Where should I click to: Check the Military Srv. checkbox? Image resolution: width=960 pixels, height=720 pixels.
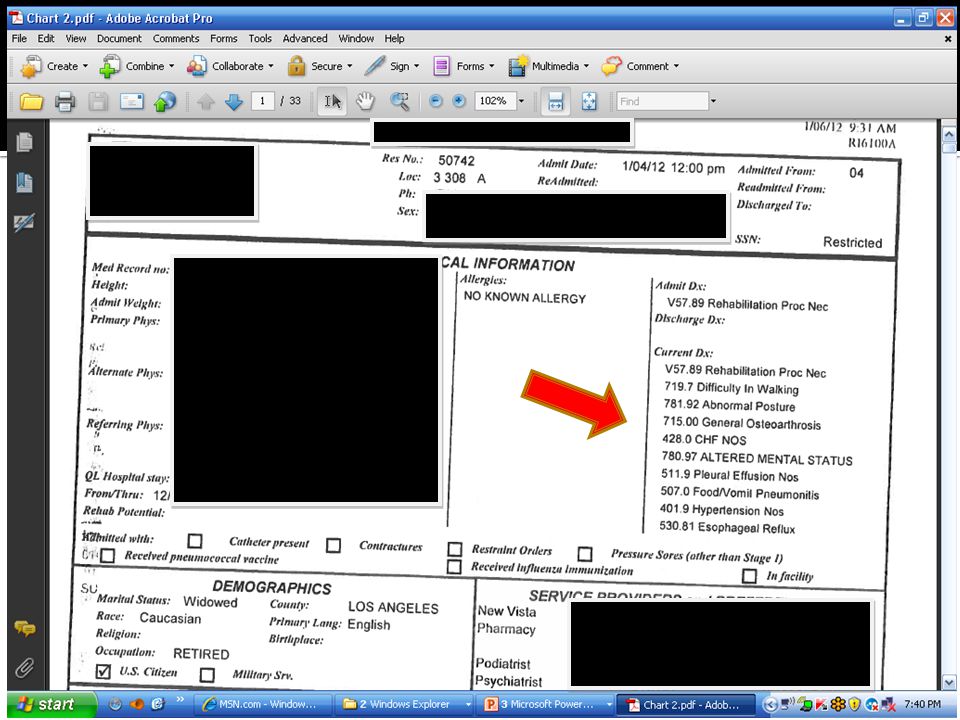tap(208, 675)
